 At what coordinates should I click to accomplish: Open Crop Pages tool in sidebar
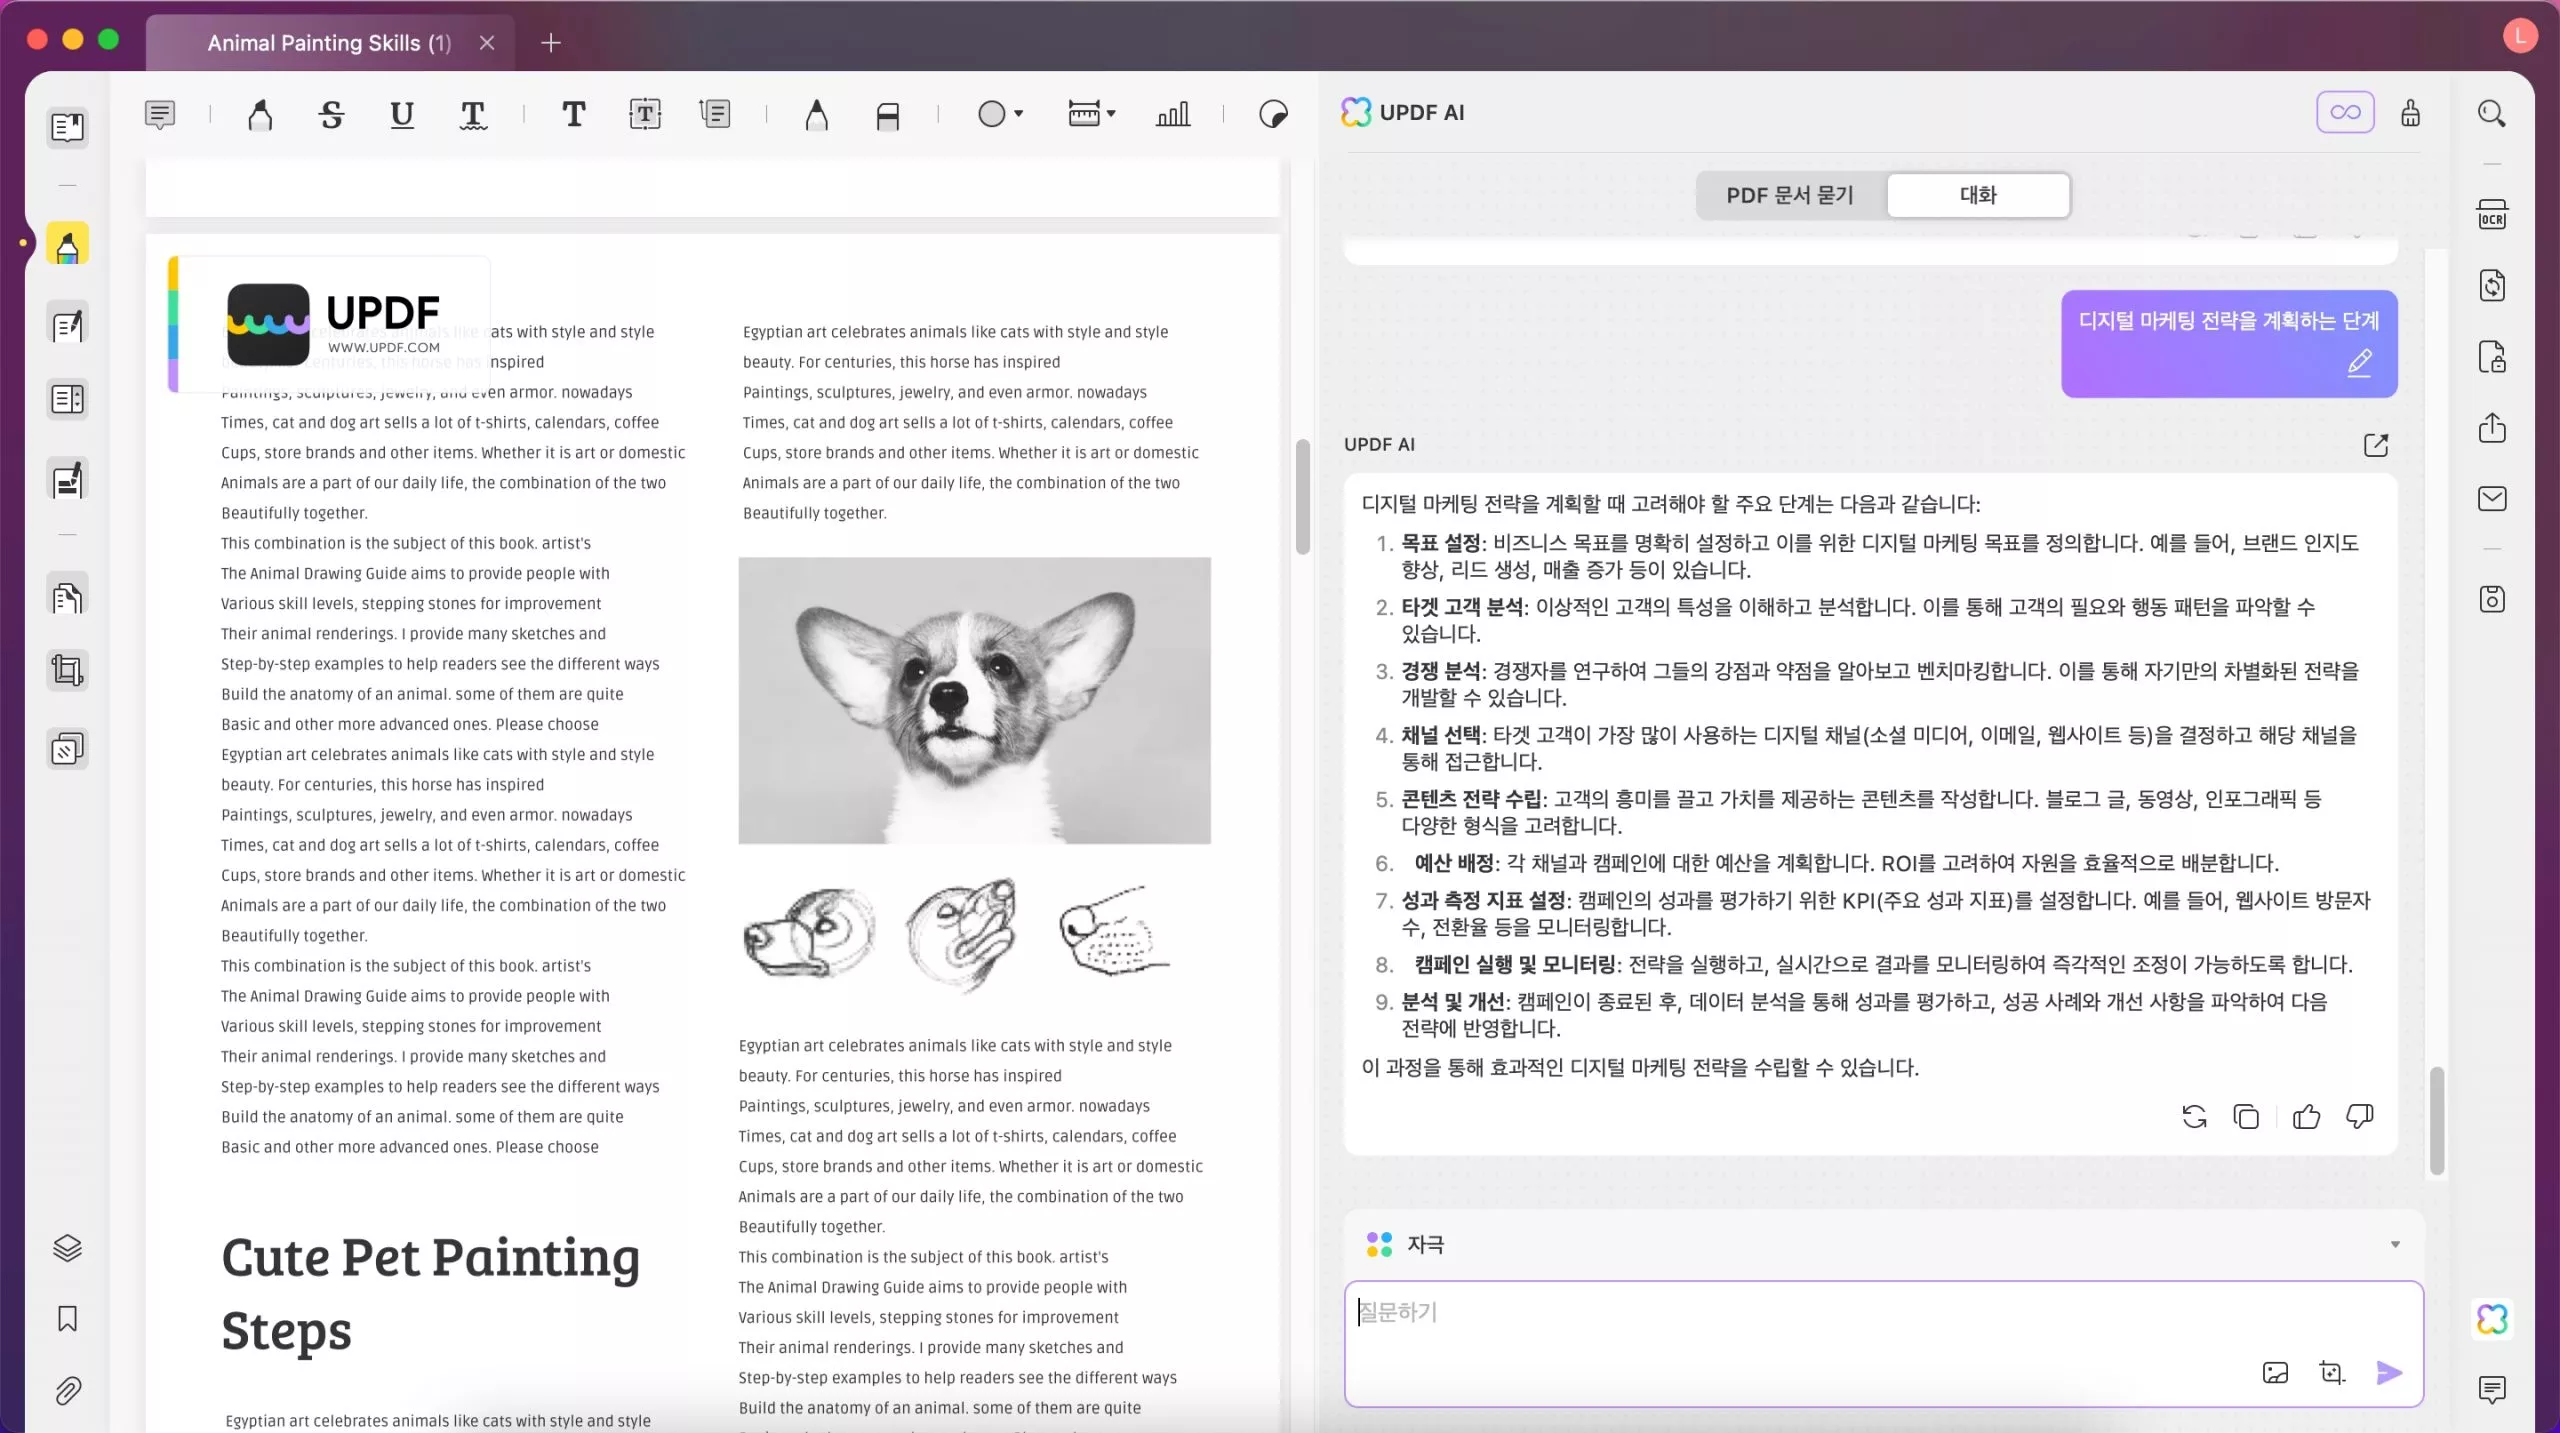coord(67,670)
